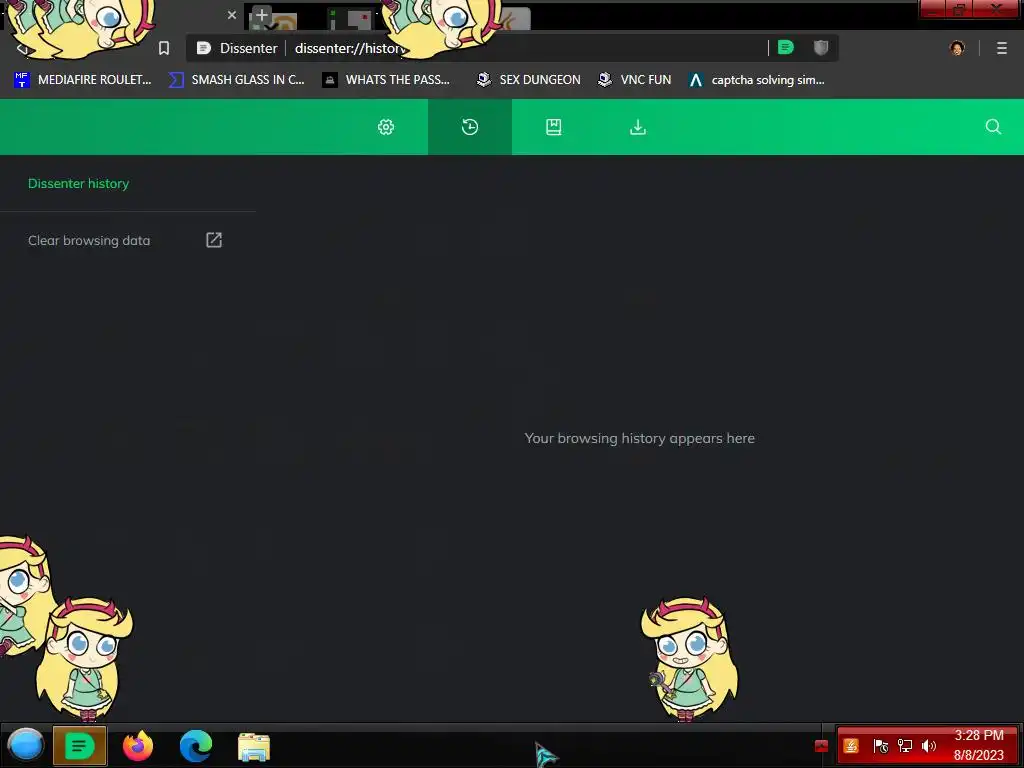
Task: Open WHATS THE PASS... bookmark
Action: pyautogui.click(x=386, y=80)
